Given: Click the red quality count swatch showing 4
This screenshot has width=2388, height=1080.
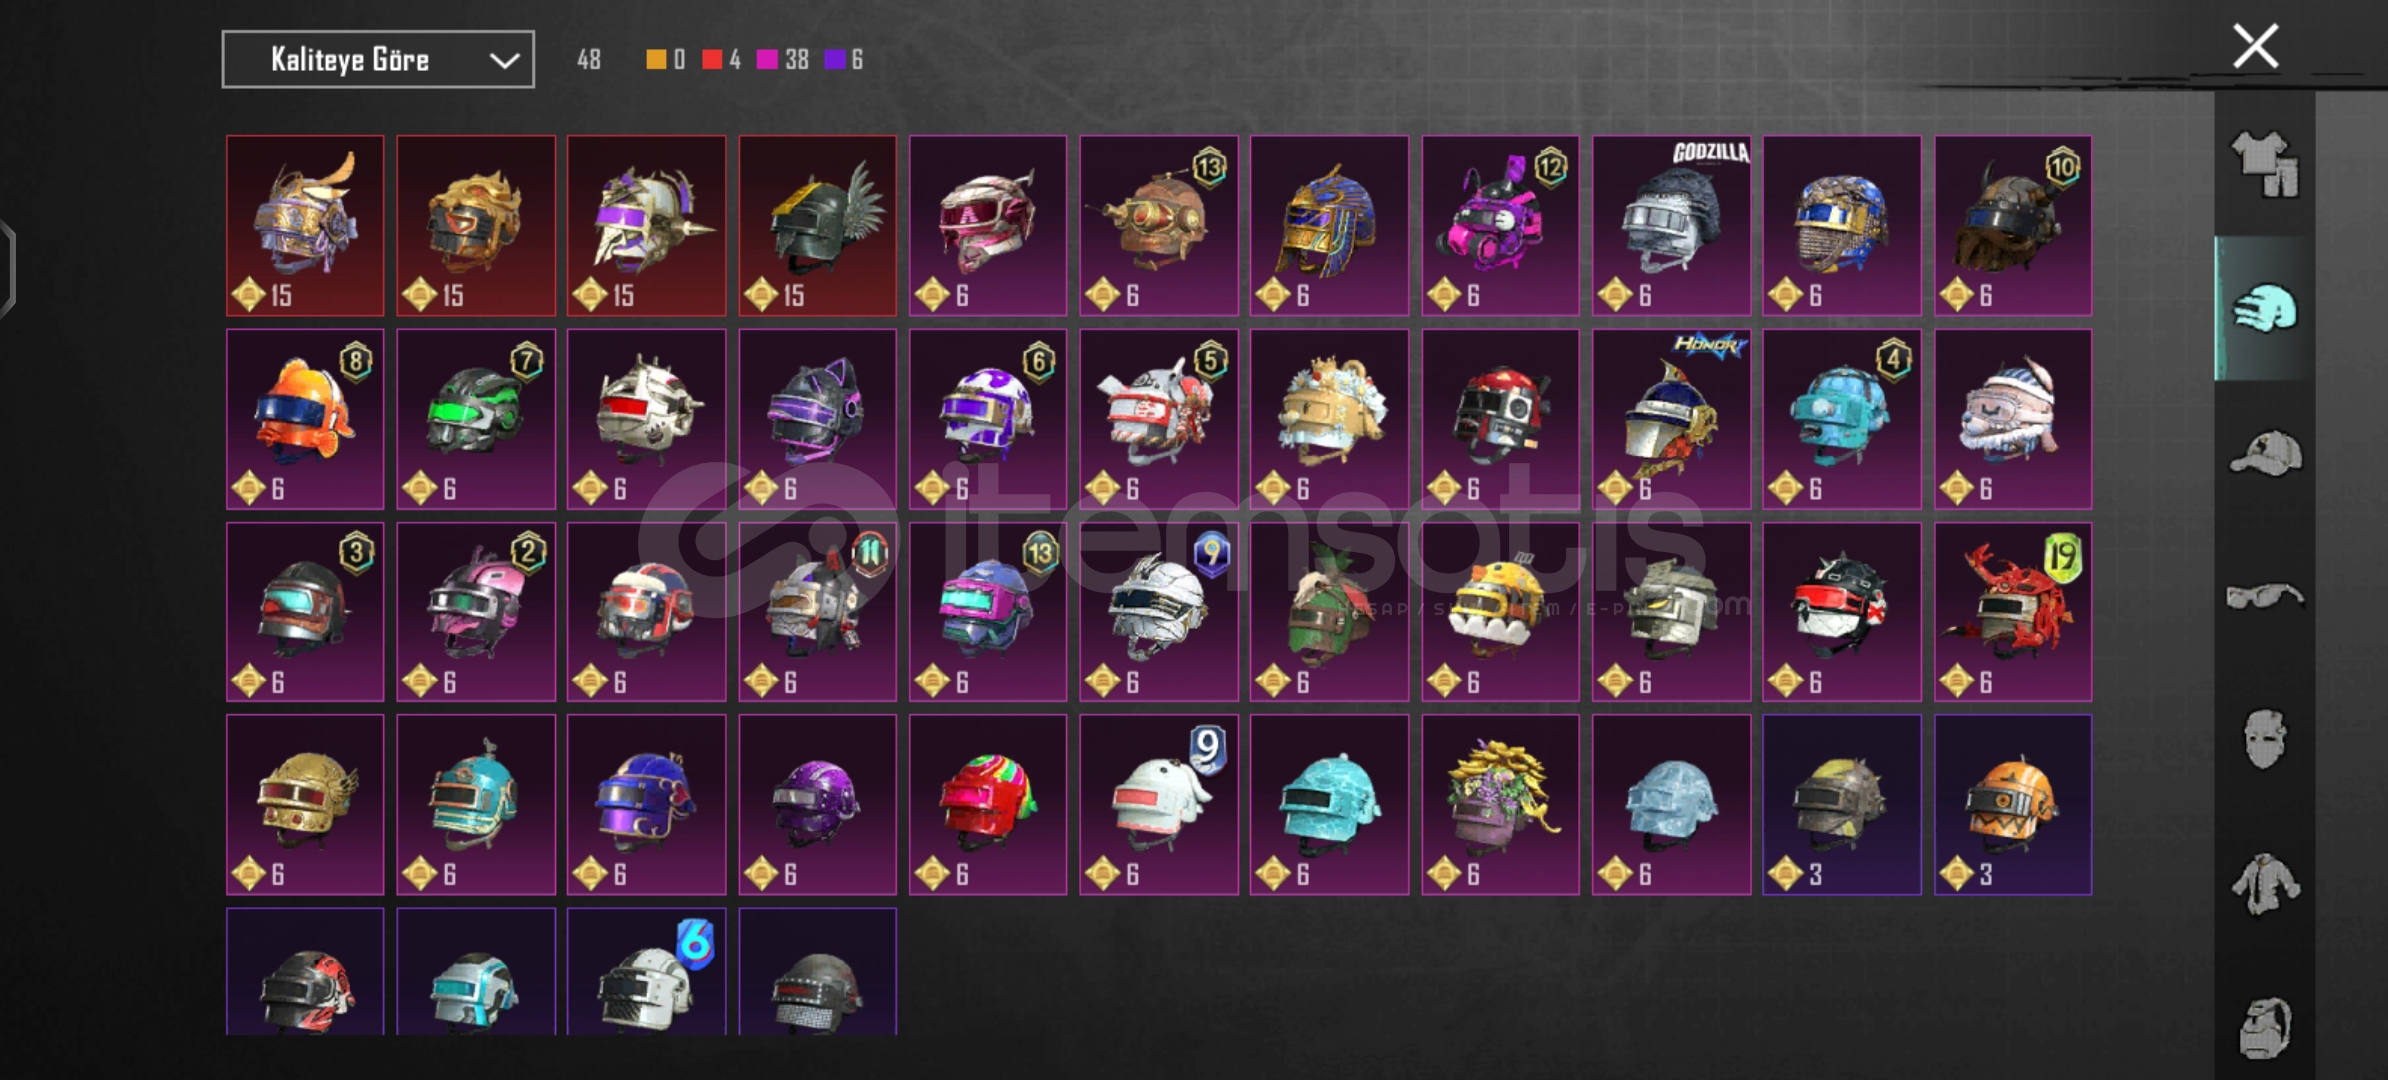Looking at the screenshot, I should [x=712, y=60].
